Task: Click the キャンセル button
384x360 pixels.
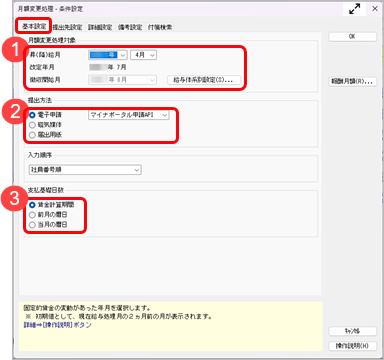Action: tap(352, 331)
